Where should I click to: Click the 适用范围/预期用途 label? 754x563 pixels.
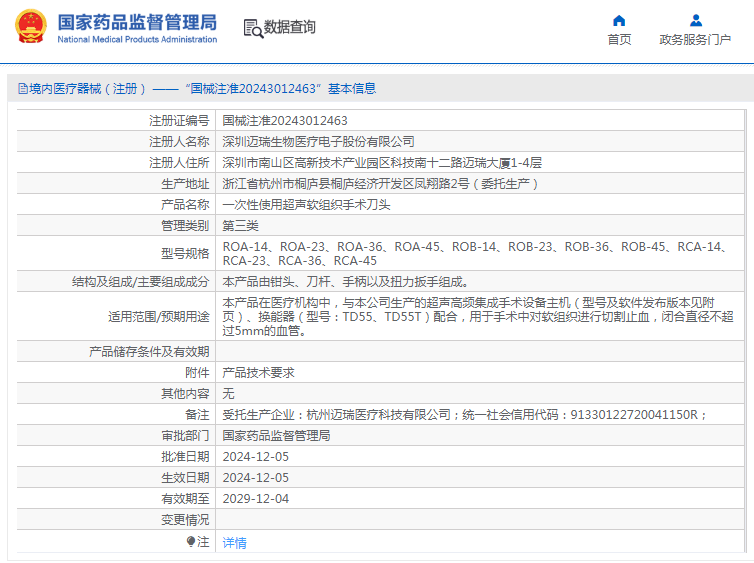pos(159,316)
